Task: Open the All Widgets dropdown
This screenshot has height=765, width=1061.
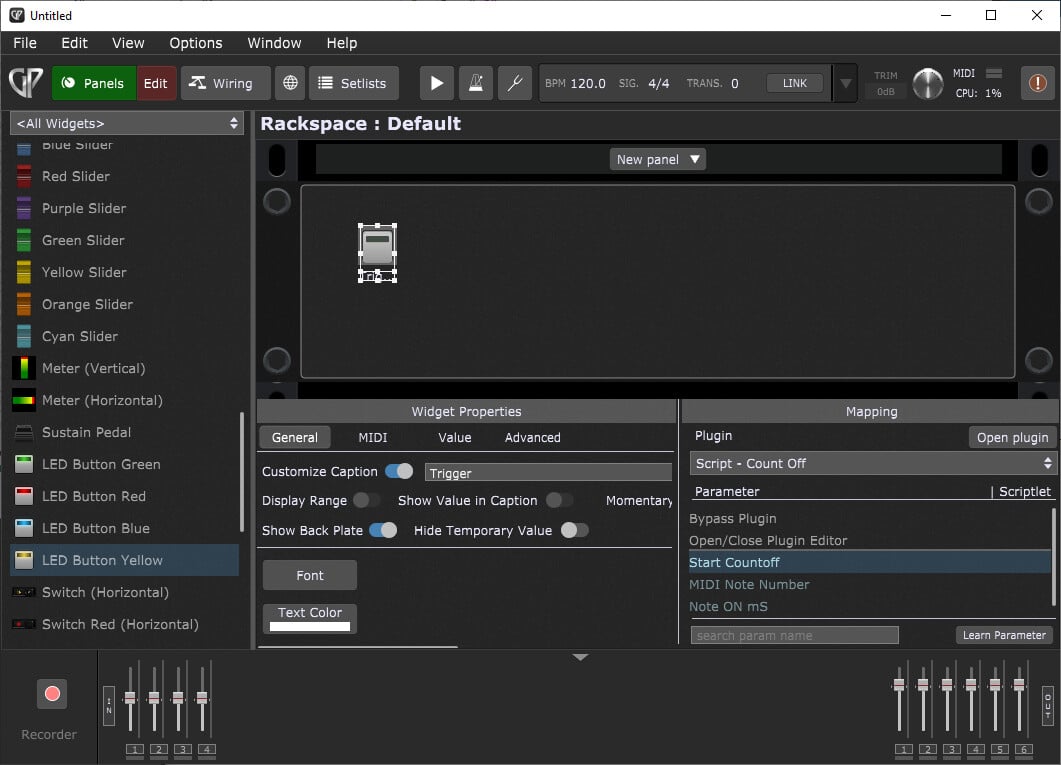Action: coord(128,123)
